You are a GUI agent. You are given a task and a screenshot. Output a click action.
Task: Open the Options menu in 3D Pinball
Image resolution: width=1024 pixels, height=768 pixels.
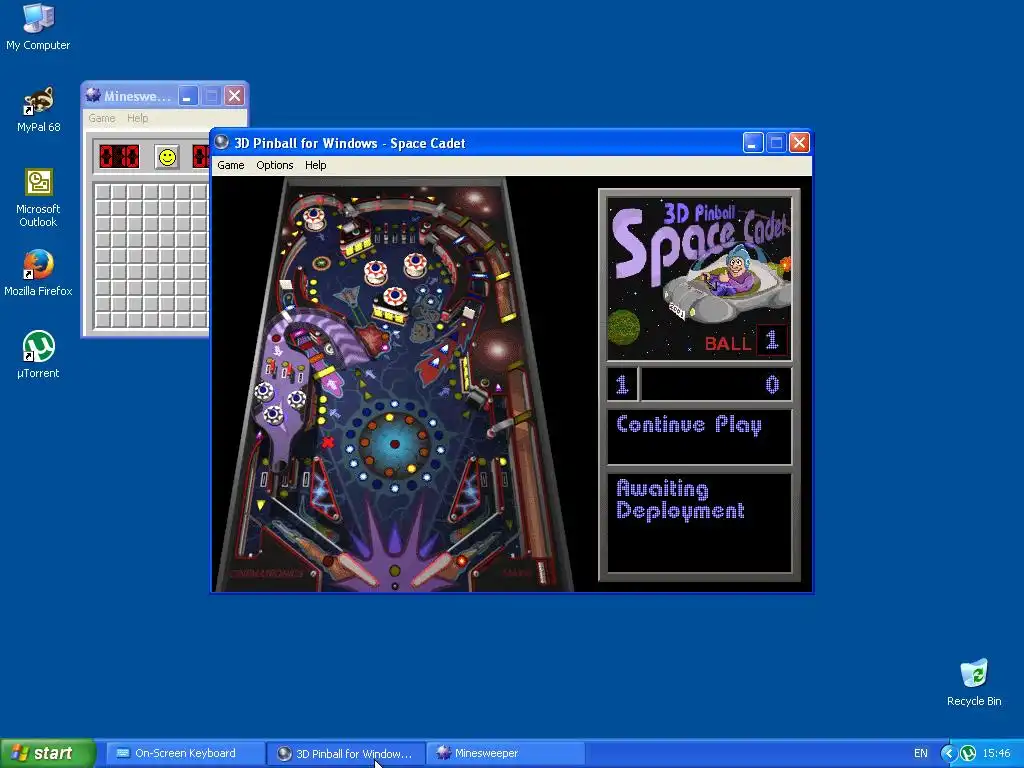(274, 165)
